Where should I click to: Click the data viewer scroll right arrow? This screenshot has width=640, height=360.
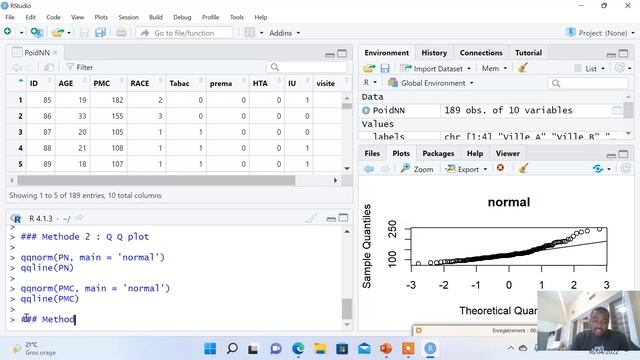point(336,180)
